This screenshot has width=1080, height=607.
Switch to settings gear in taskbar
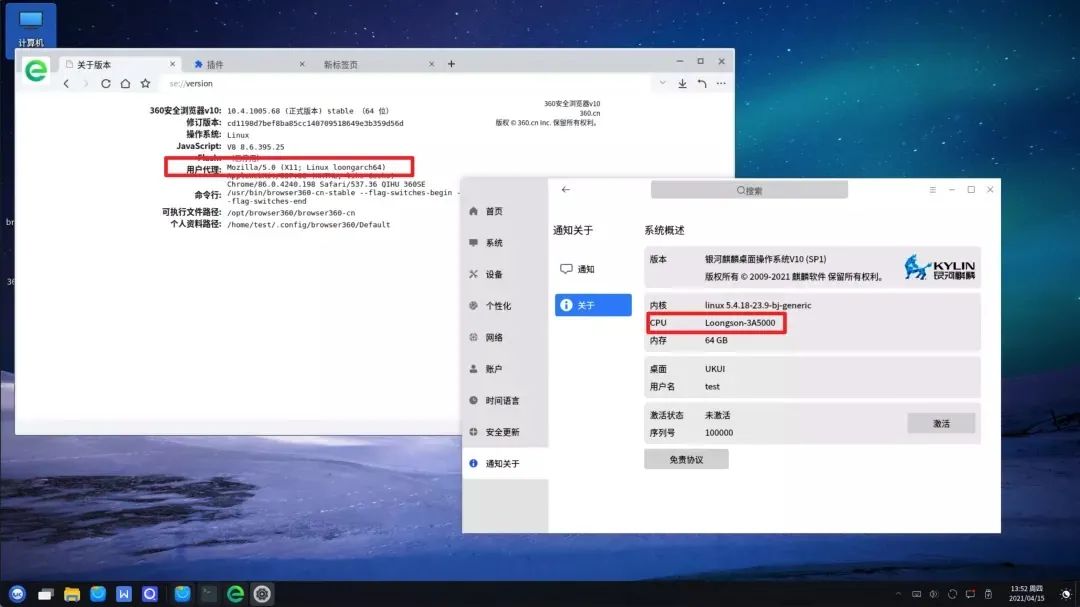coord(262,594)
